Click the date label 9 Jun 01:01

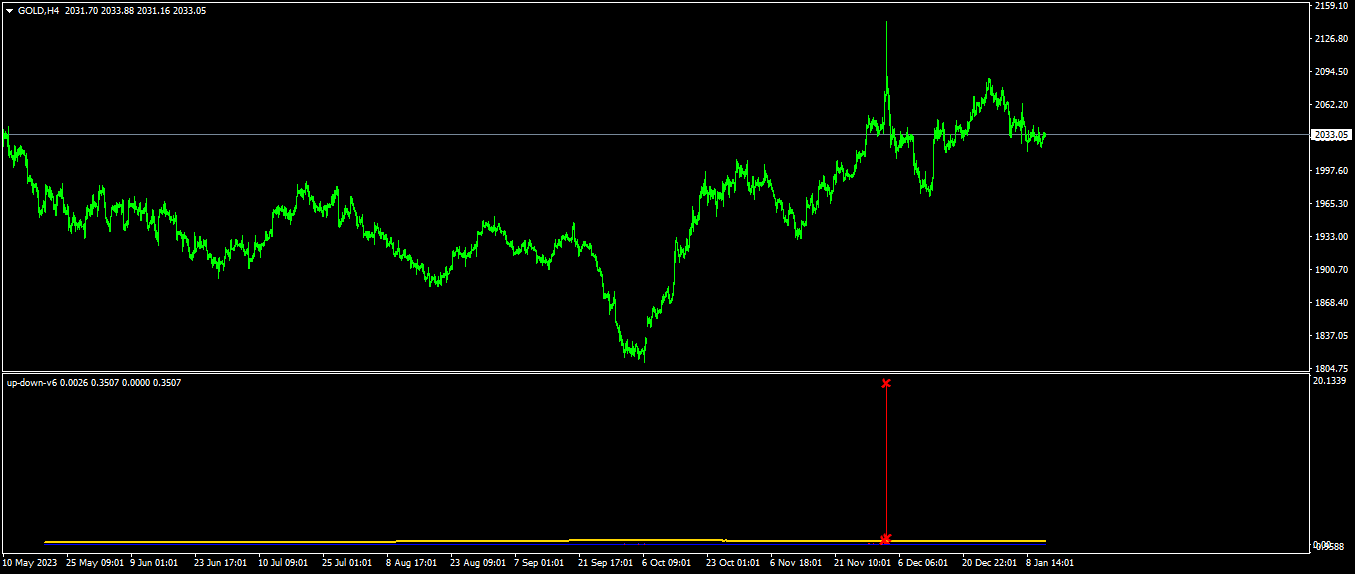coord(154,563)
